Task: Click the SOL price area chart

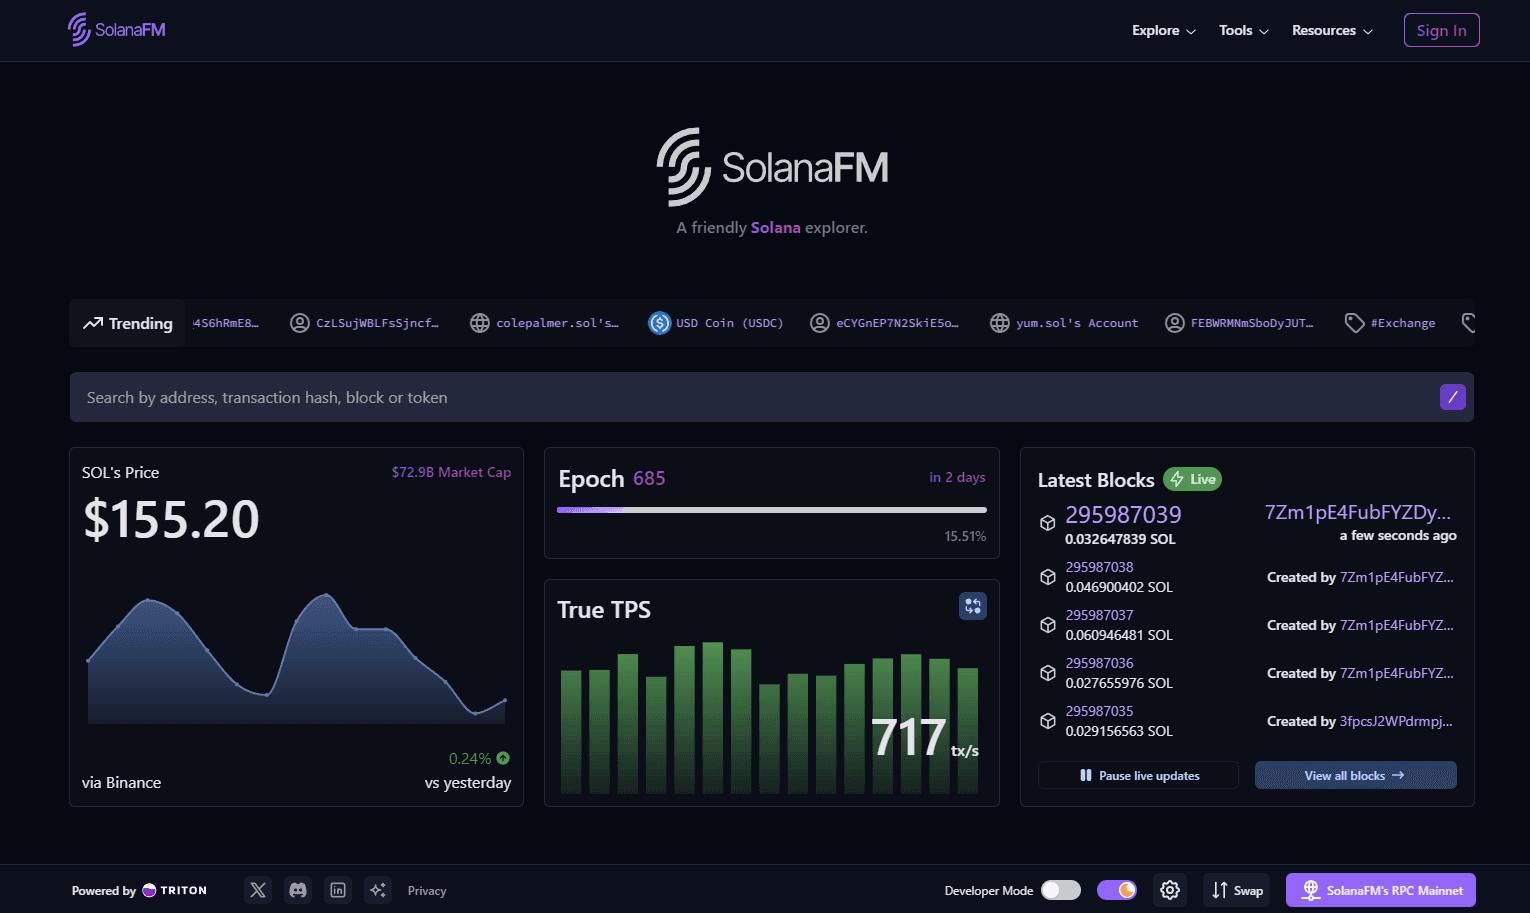Action: pos(297,658)
